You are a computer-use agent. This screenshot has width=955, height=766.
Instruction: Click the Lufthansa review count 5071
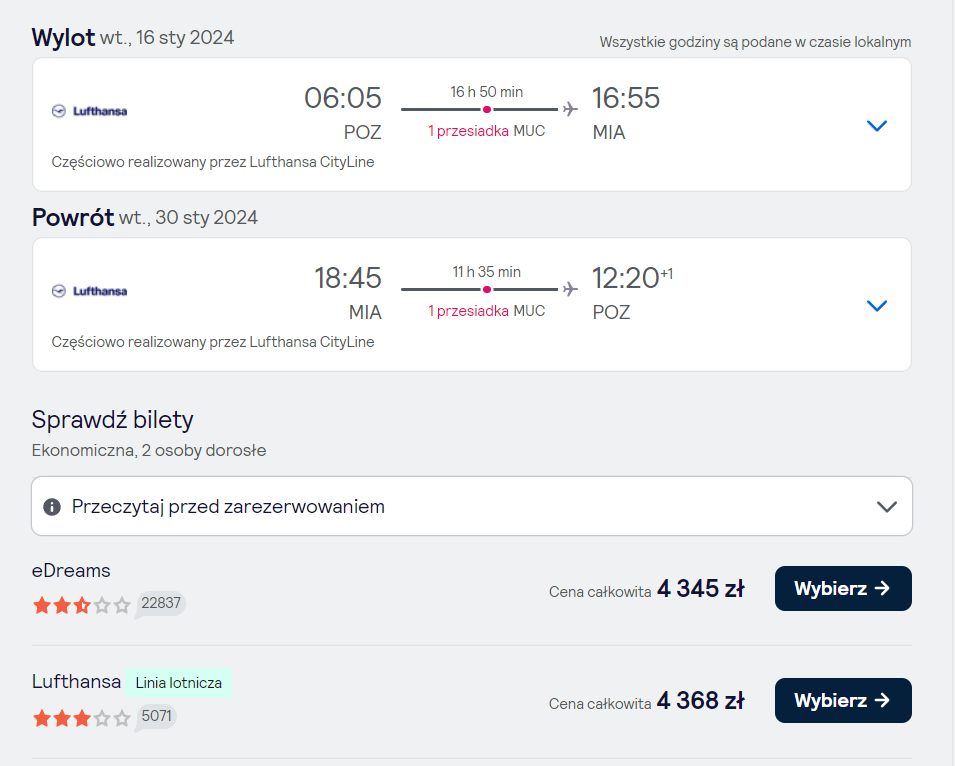point(156,716)
